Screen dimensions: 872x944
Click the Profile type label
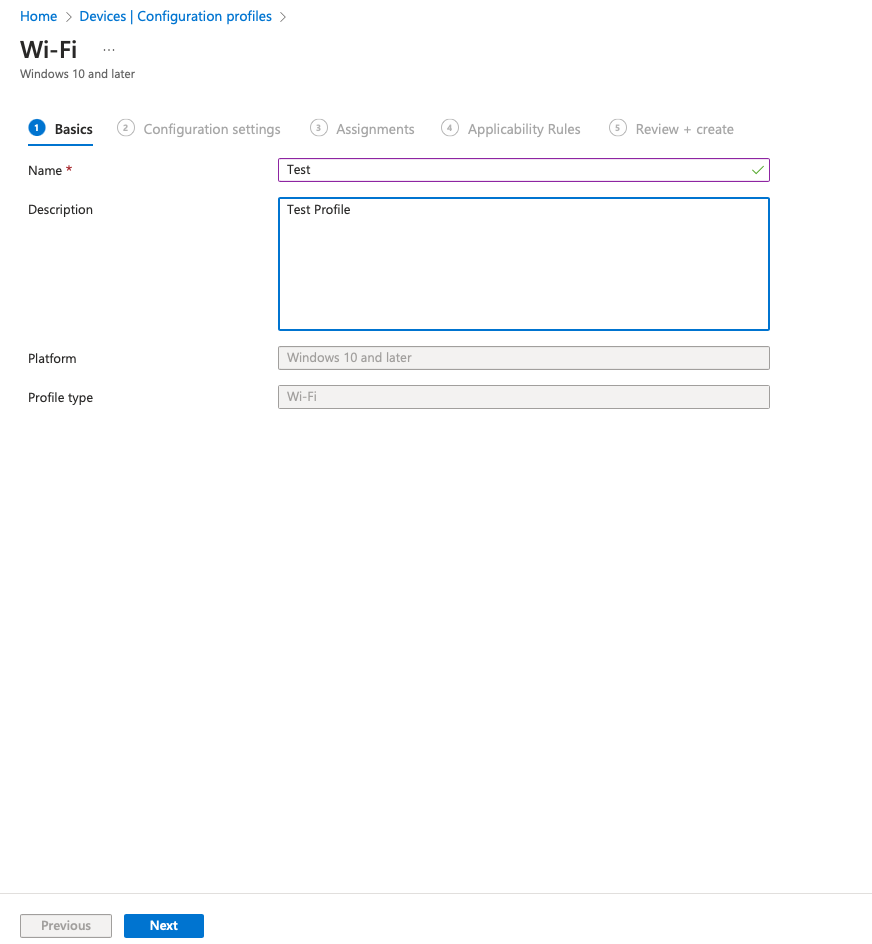tap(60, 398)
